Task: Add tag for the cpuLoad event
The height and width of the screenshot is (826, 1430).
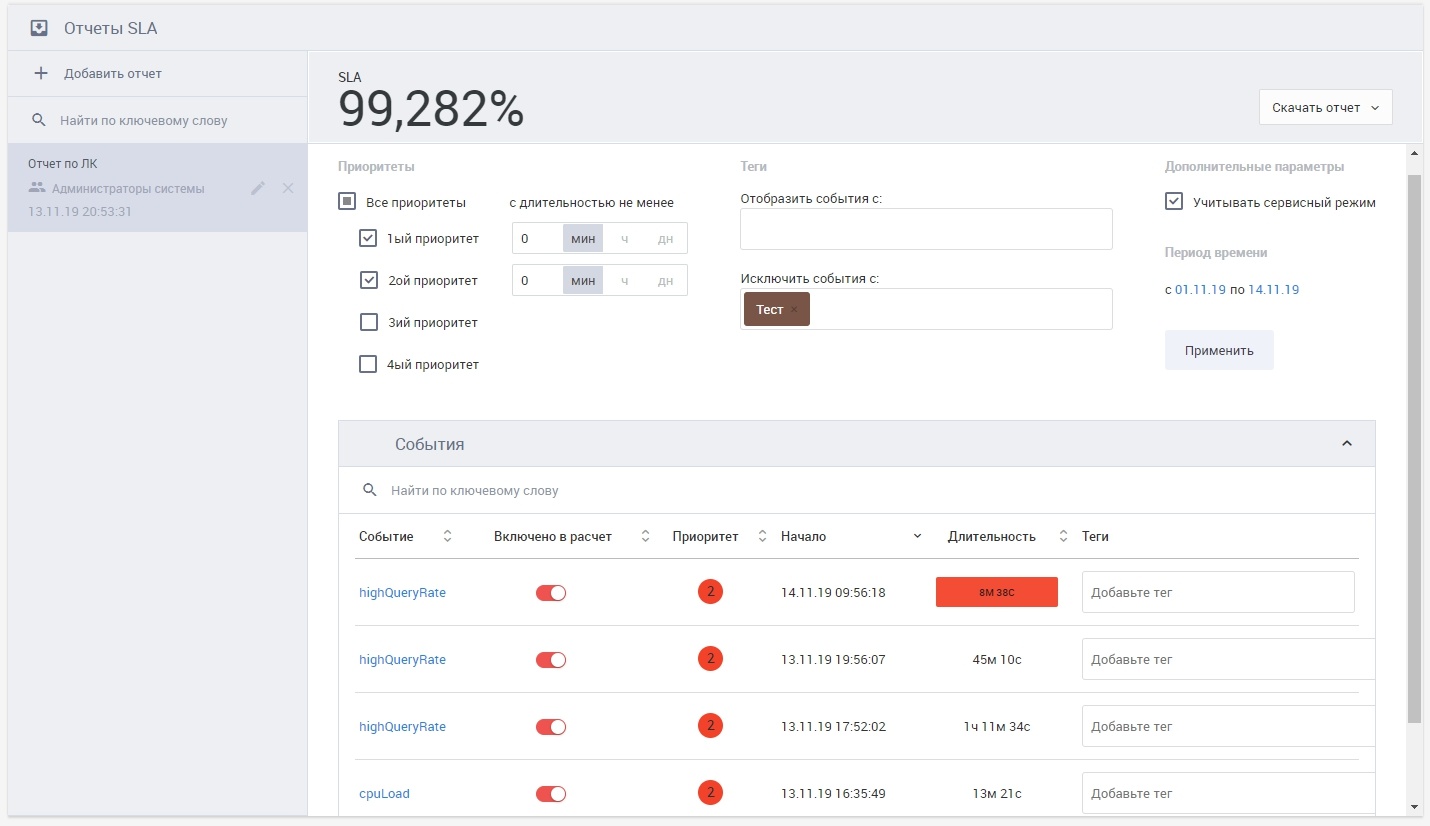Action: tap(1228, 793)
